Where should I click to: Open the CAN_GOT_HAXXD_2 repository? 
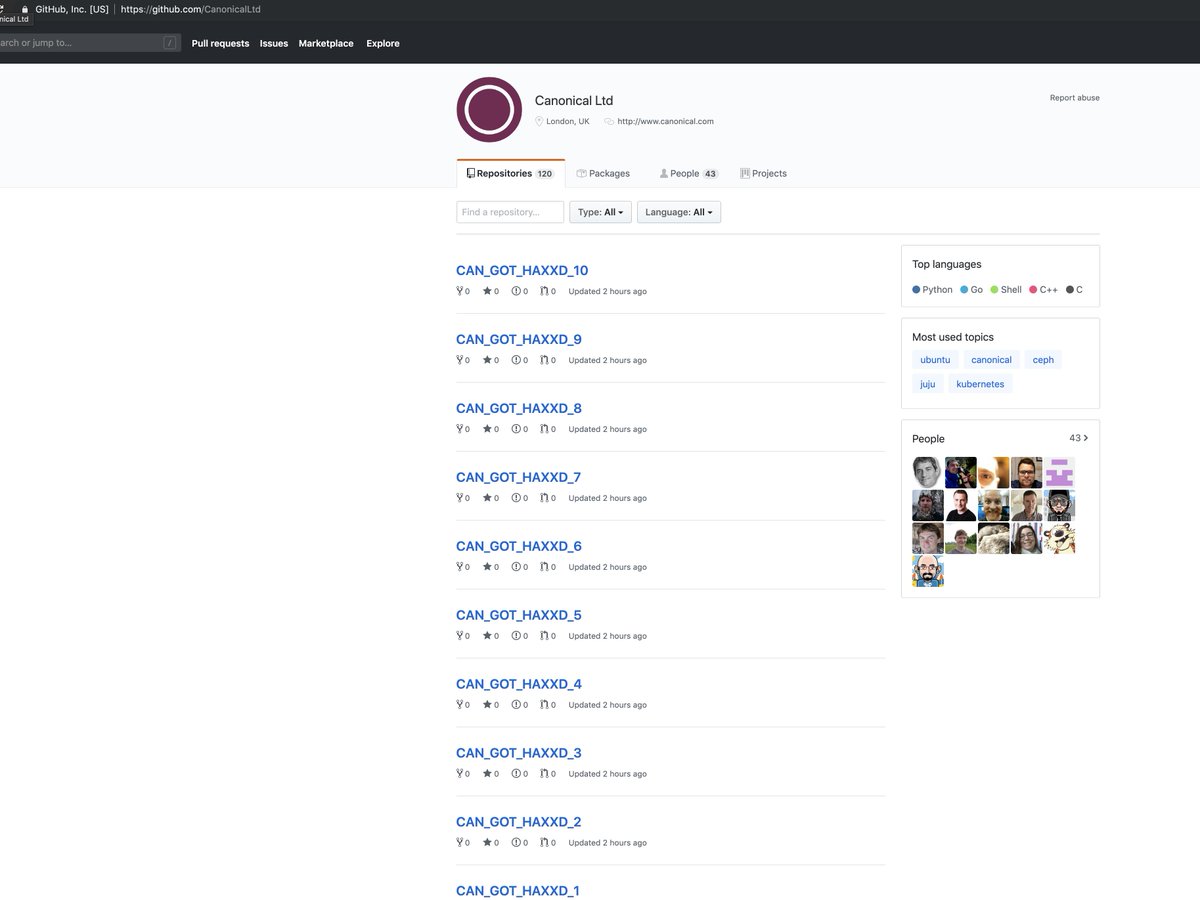(x=518, y=823)
